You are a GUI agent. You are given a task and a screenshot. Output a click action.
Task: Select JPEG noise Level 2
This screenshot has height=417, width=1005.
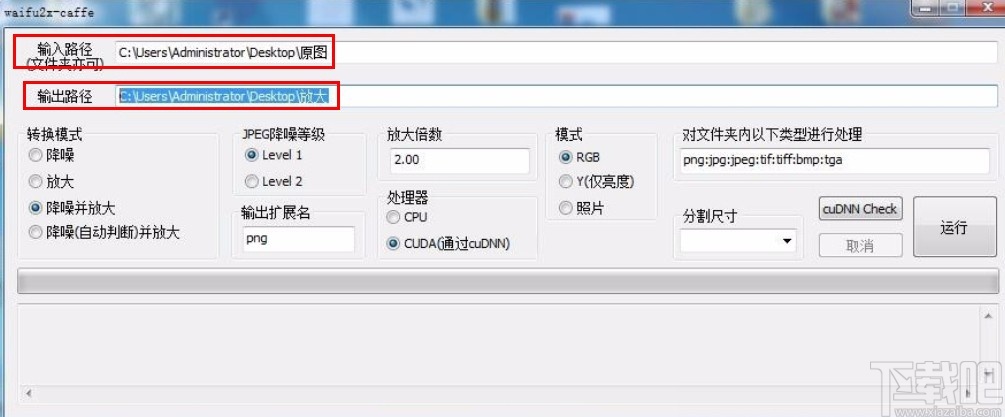click(x=274, y=181)
